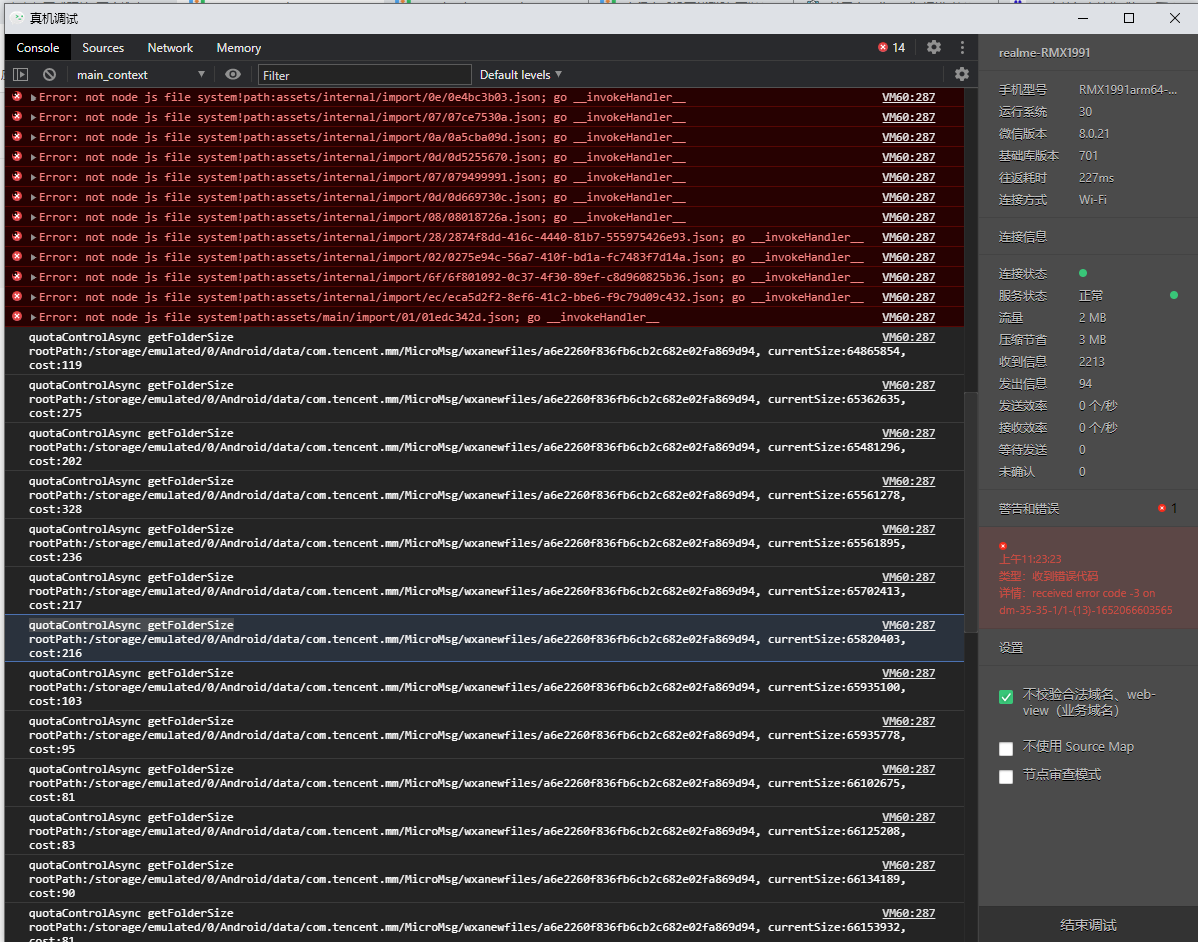Switch to the Sources tab
This screenshot has width=1198, height=942.
pyautogui.click(x=103, y=47)
